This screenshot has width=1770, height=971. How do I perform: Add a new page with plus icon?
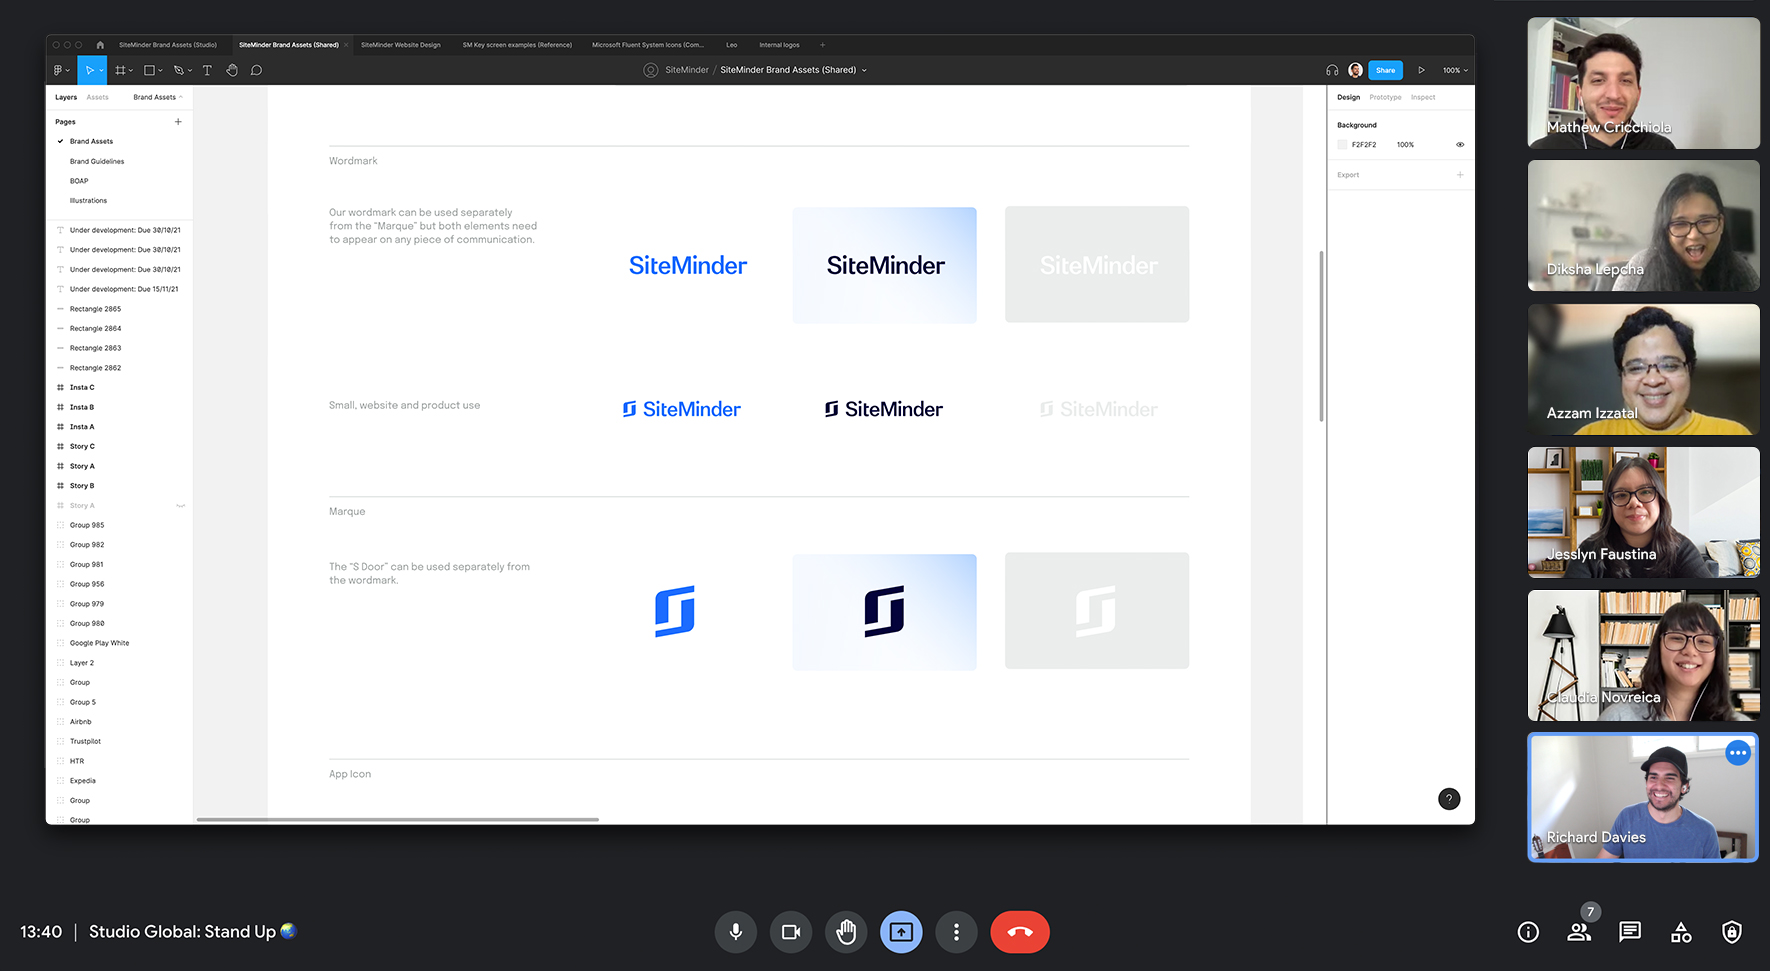coord(178,122)
